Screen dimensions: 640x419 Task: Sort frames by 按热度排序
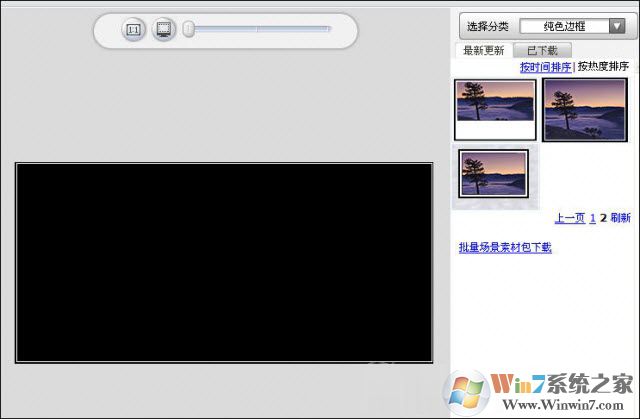pyautogui.click(x=603, y=67)
